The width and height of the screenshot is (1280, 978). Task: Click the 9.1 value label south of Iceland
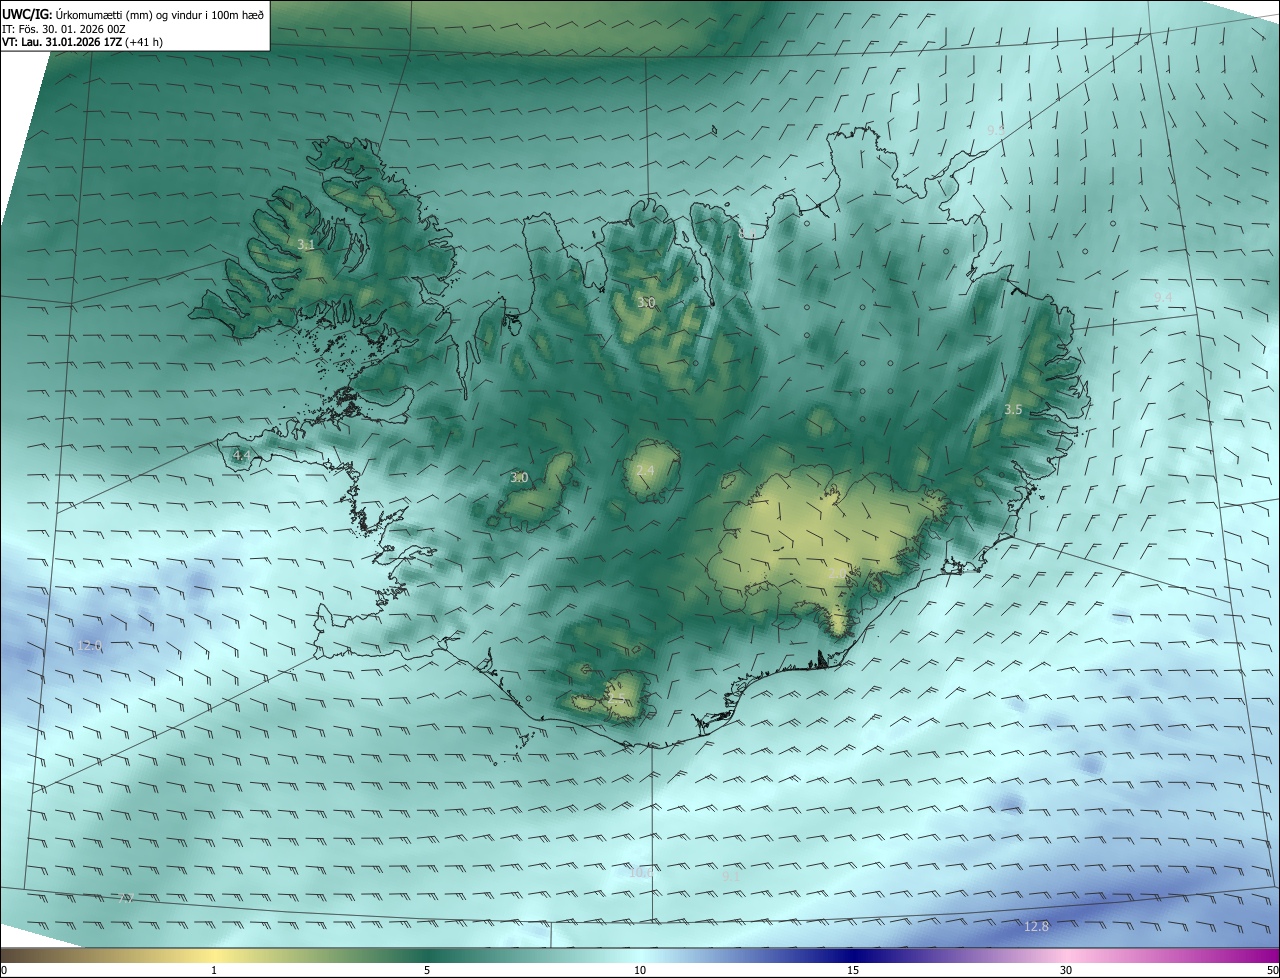731,875
